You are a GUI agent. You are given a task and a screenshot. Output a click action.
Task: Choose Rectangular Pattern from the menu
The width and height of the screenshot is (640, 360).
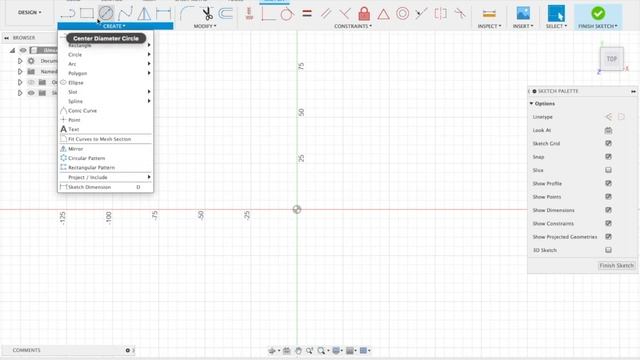(106, 167)
